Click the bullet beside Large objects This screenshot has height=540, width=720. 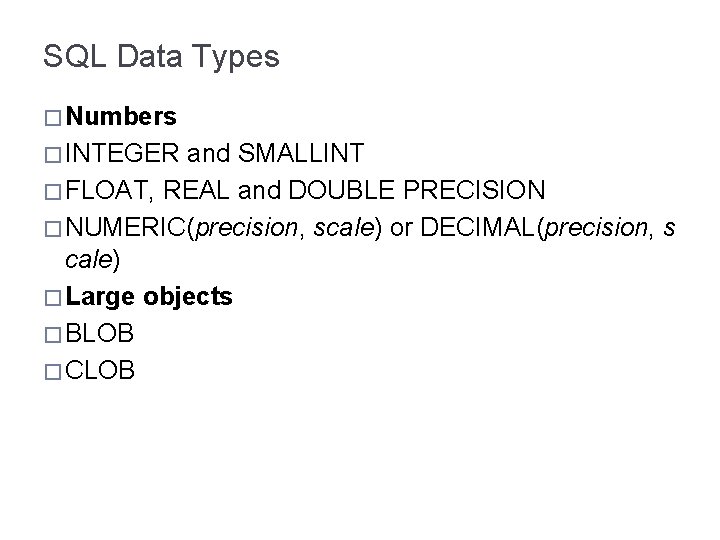tap(52, 298)
